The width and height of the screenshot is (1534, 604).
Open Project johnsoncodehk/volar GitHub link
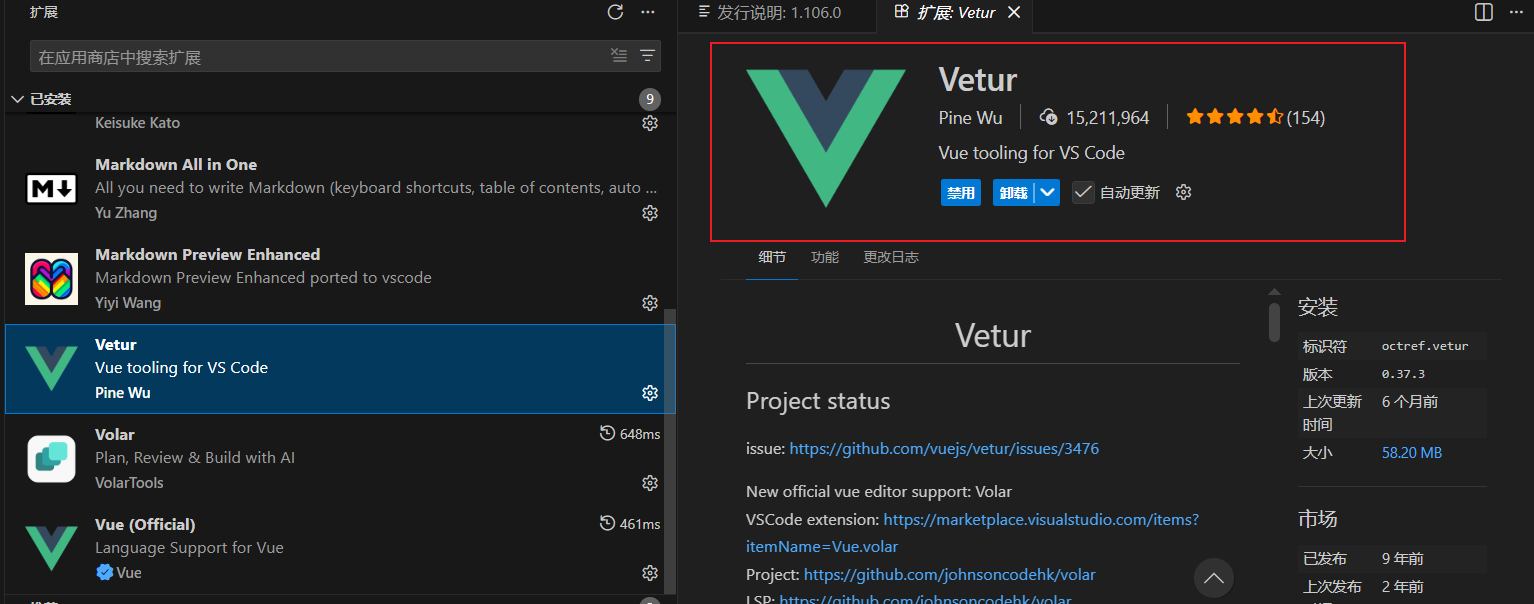pos(949,575)
